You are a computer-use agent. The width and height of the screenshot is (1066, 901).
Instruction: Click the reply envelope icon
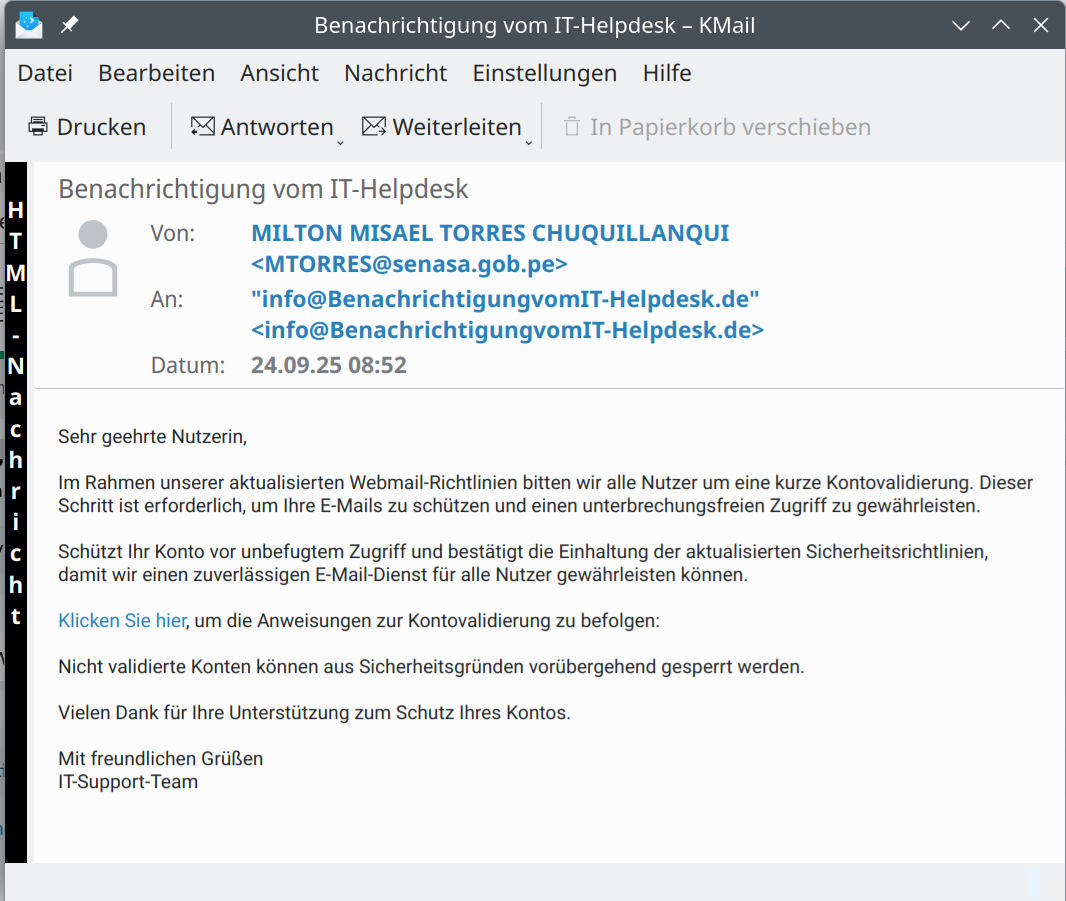pyautogui.click(x=203, y=127)
